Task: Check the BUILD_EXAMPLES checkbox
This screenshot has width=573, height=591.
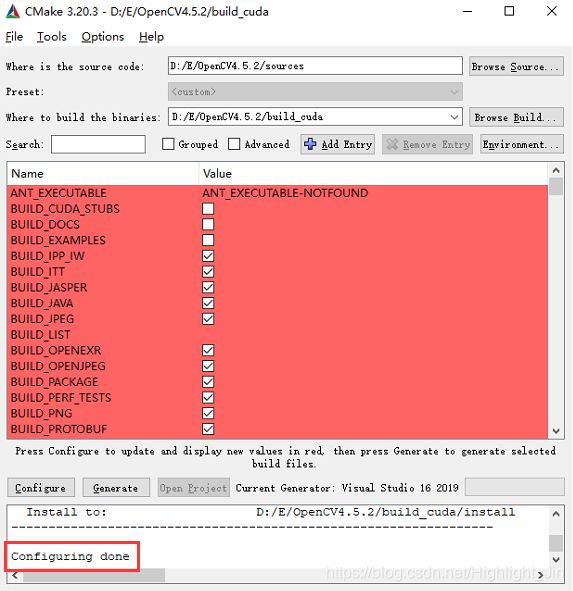Action: point(208,240)
